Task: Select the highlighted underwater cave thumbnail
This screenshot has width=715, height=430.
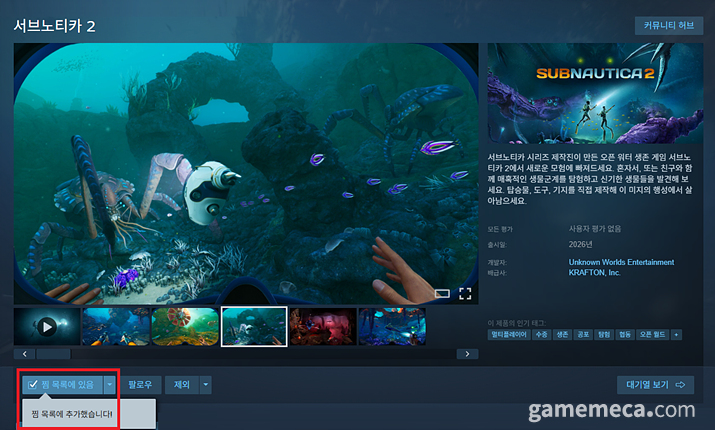Action: pyautogui.click(x=253, y=326)
